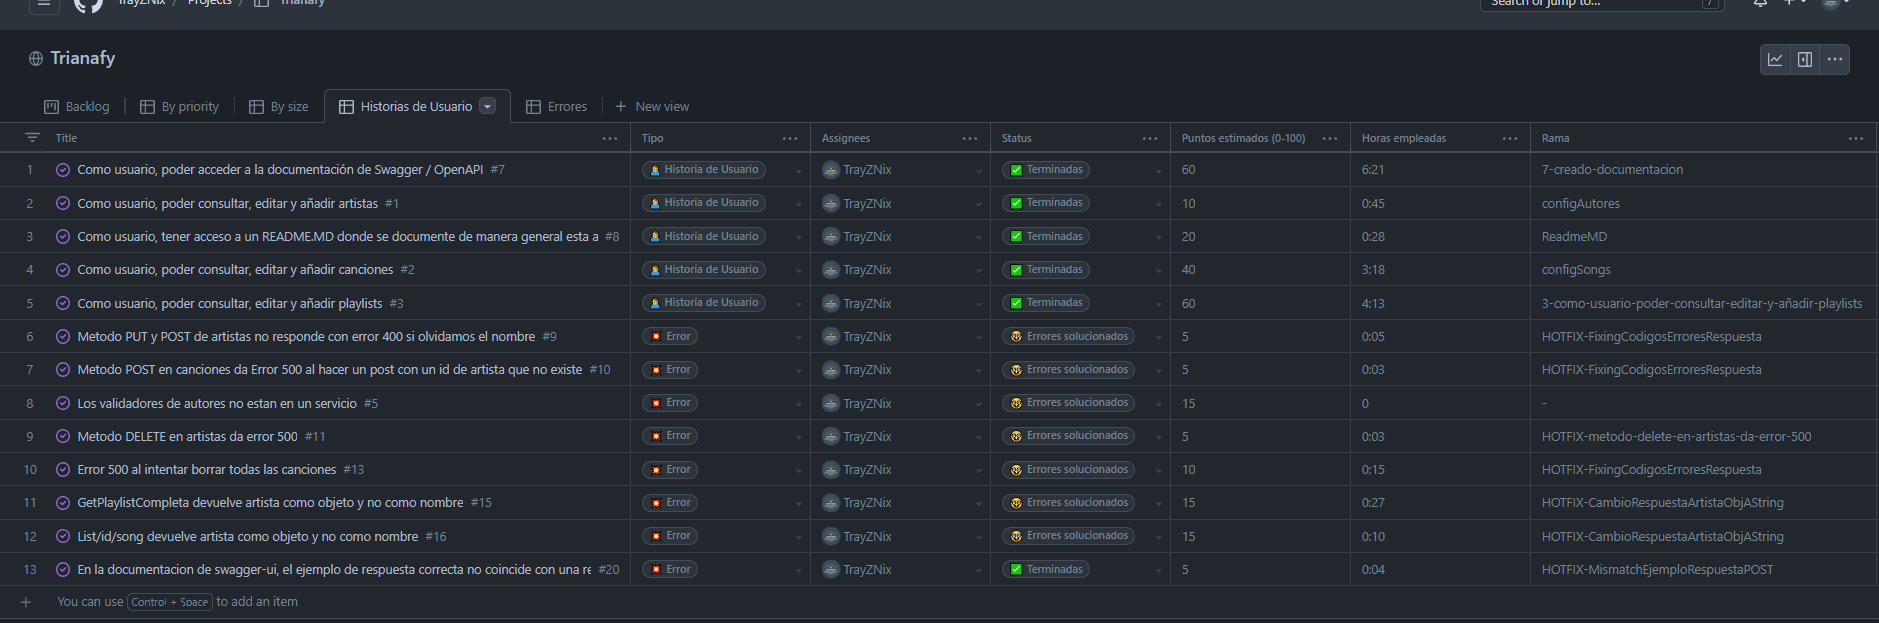
Task: Switch to the By size tab
Action: pos(279,106)
